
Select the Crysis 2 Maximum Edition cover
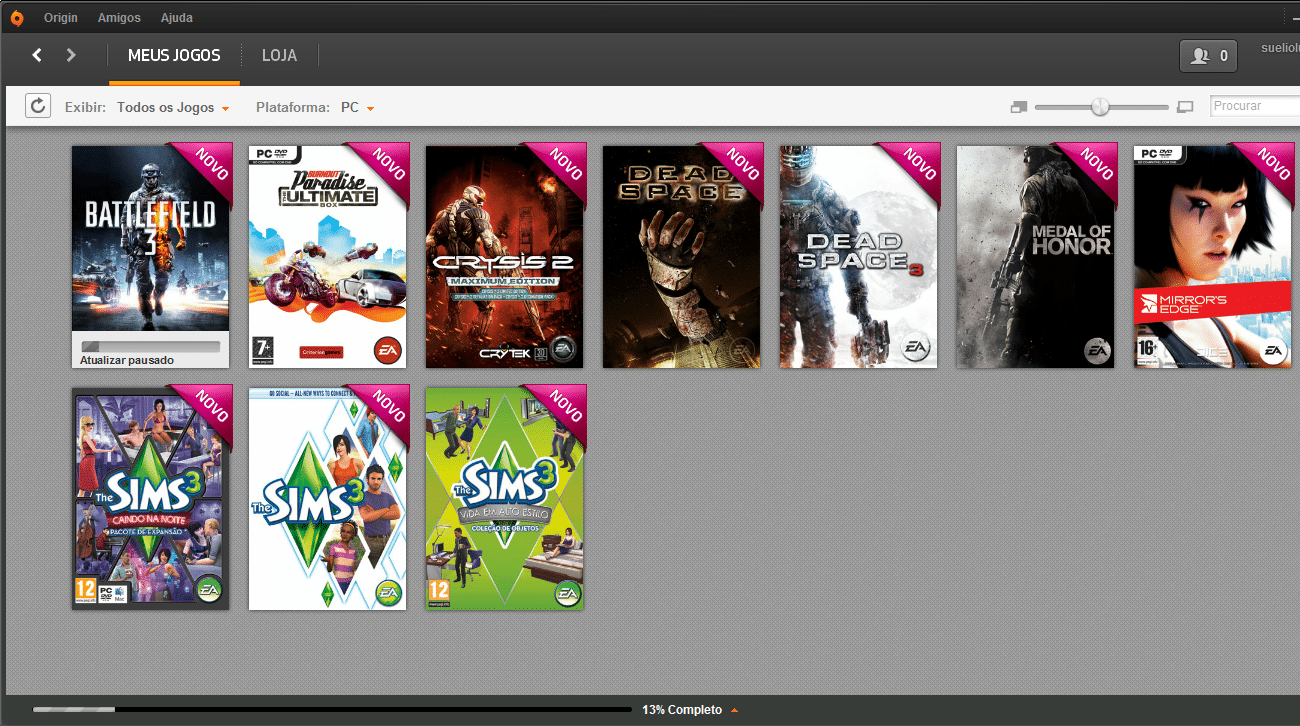504,256
